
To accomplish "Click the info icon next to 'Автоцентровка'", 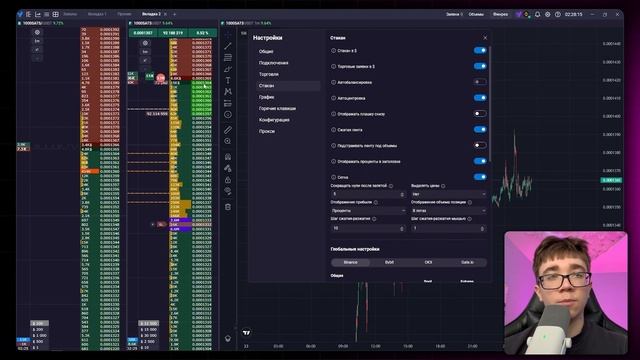I will 333,98.
